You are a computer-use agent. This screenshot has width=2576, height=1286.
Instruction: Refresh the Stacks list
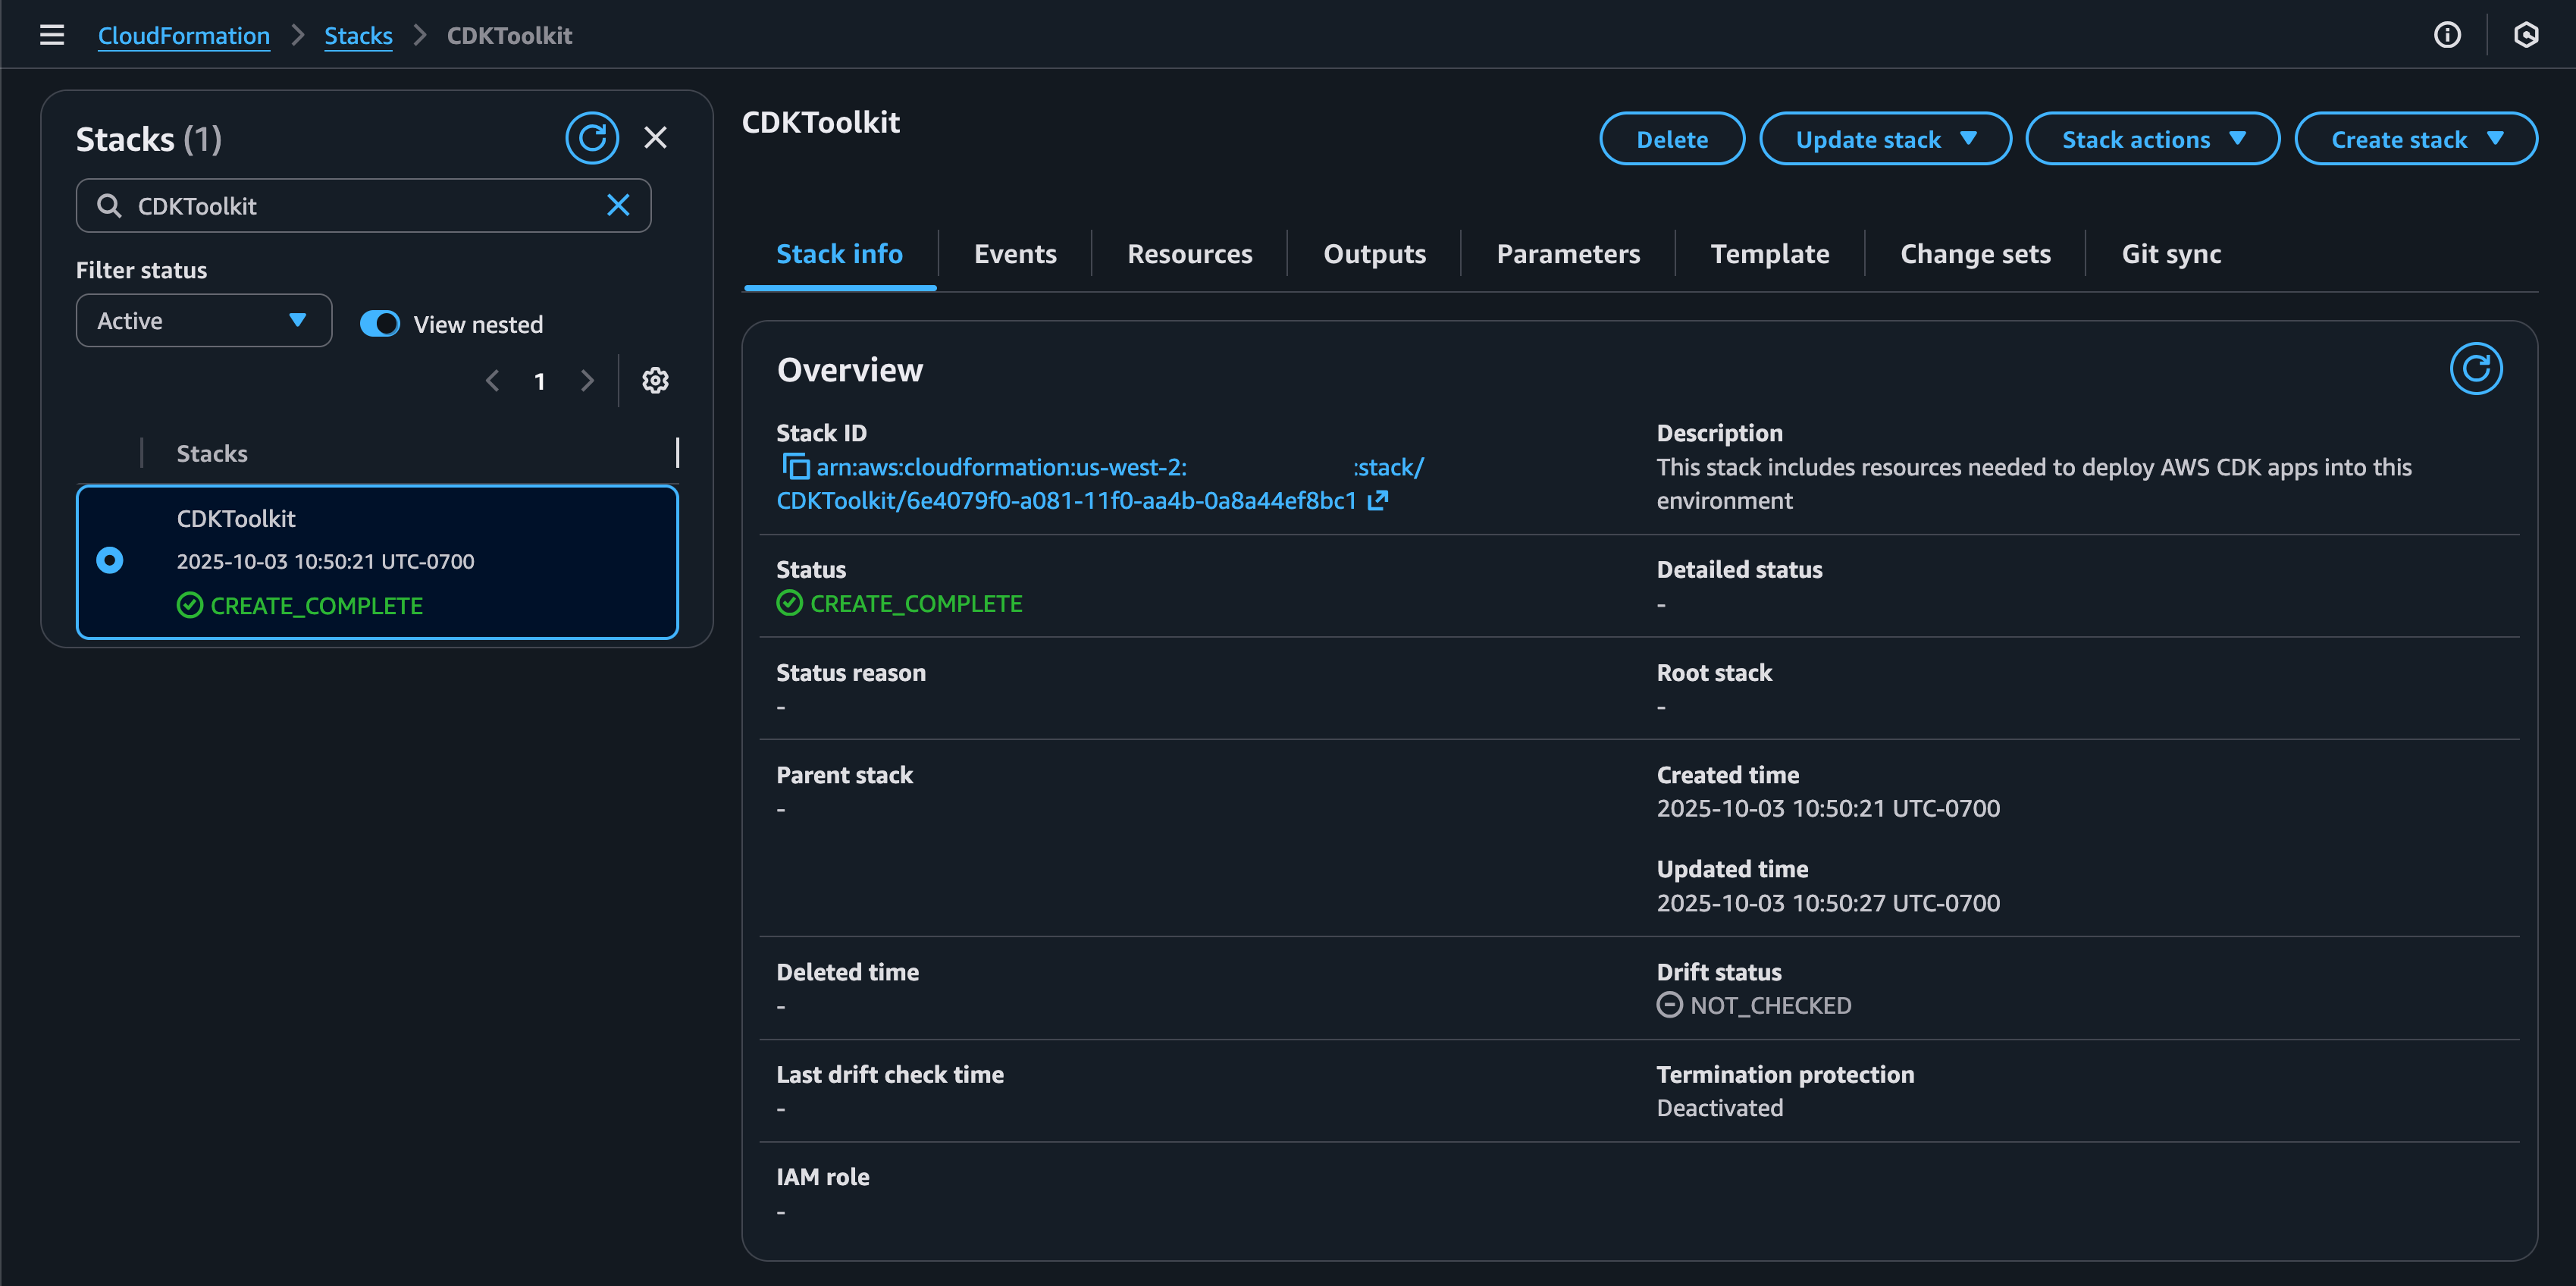(x=592, y=138)
